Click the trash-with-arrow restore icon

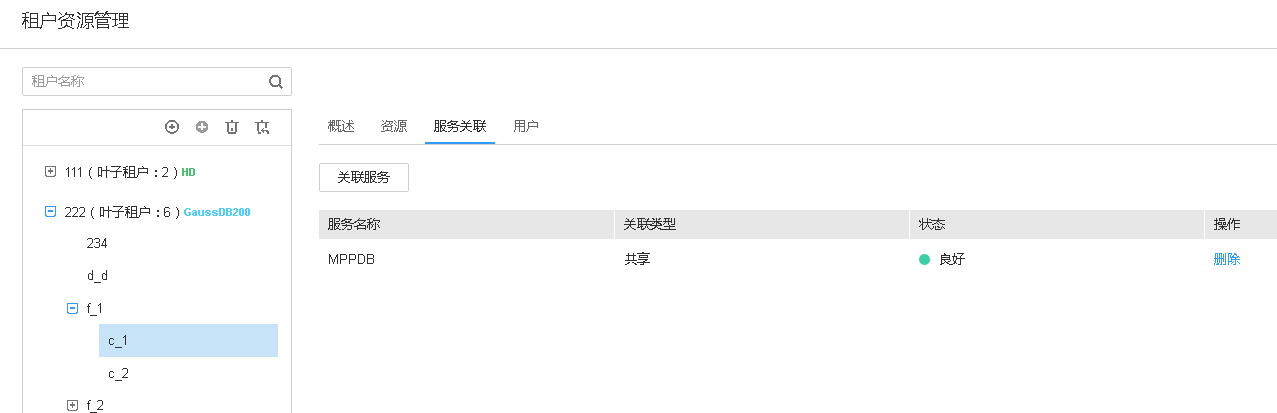[262, 127]
